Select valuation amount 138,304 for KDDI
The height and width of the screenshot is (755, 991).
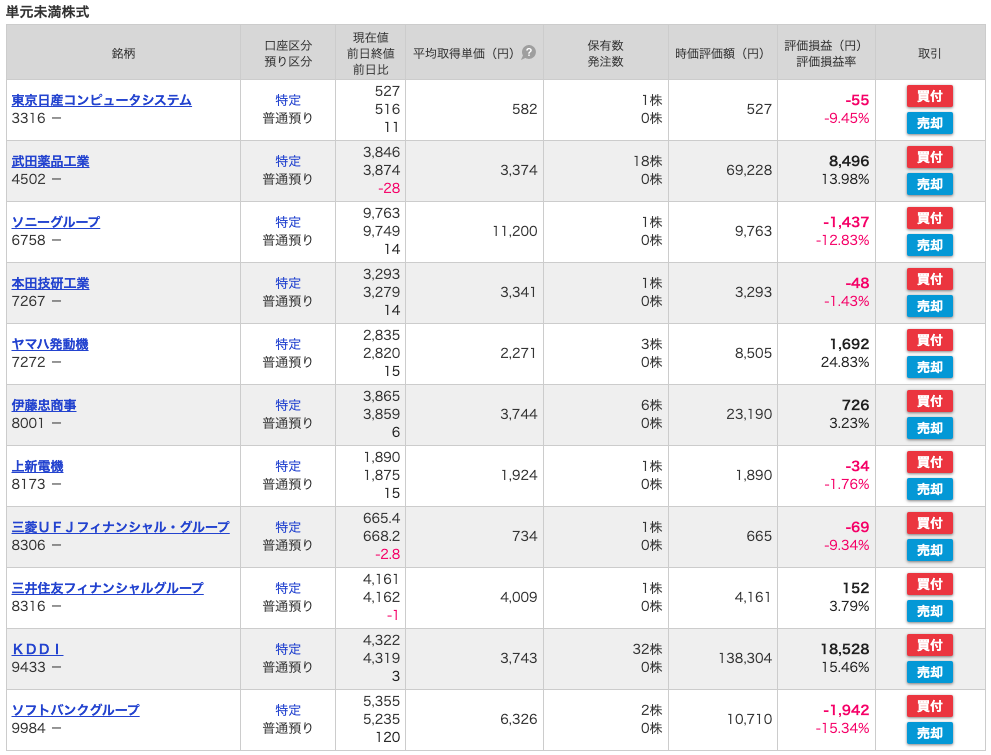[x=745, y=658]
